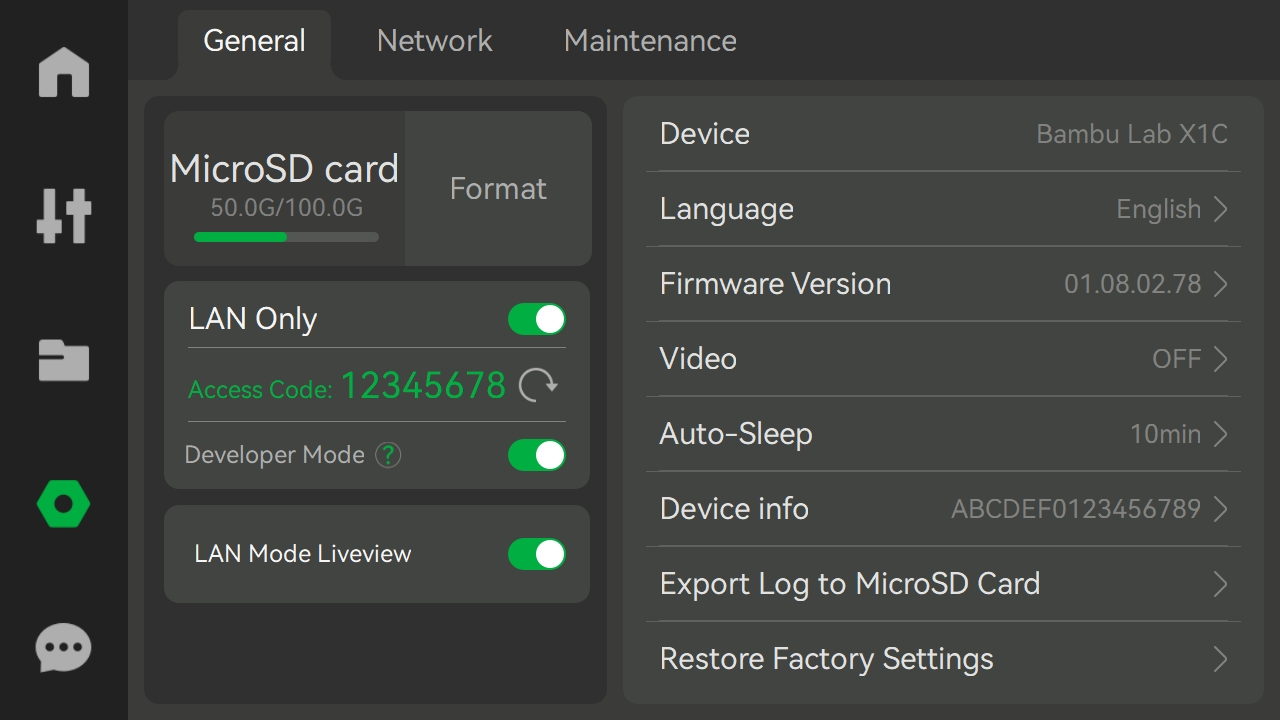Viewport: 1280px width, 720px height.
Task: Select the General tab
Action: tap(254, 42)
